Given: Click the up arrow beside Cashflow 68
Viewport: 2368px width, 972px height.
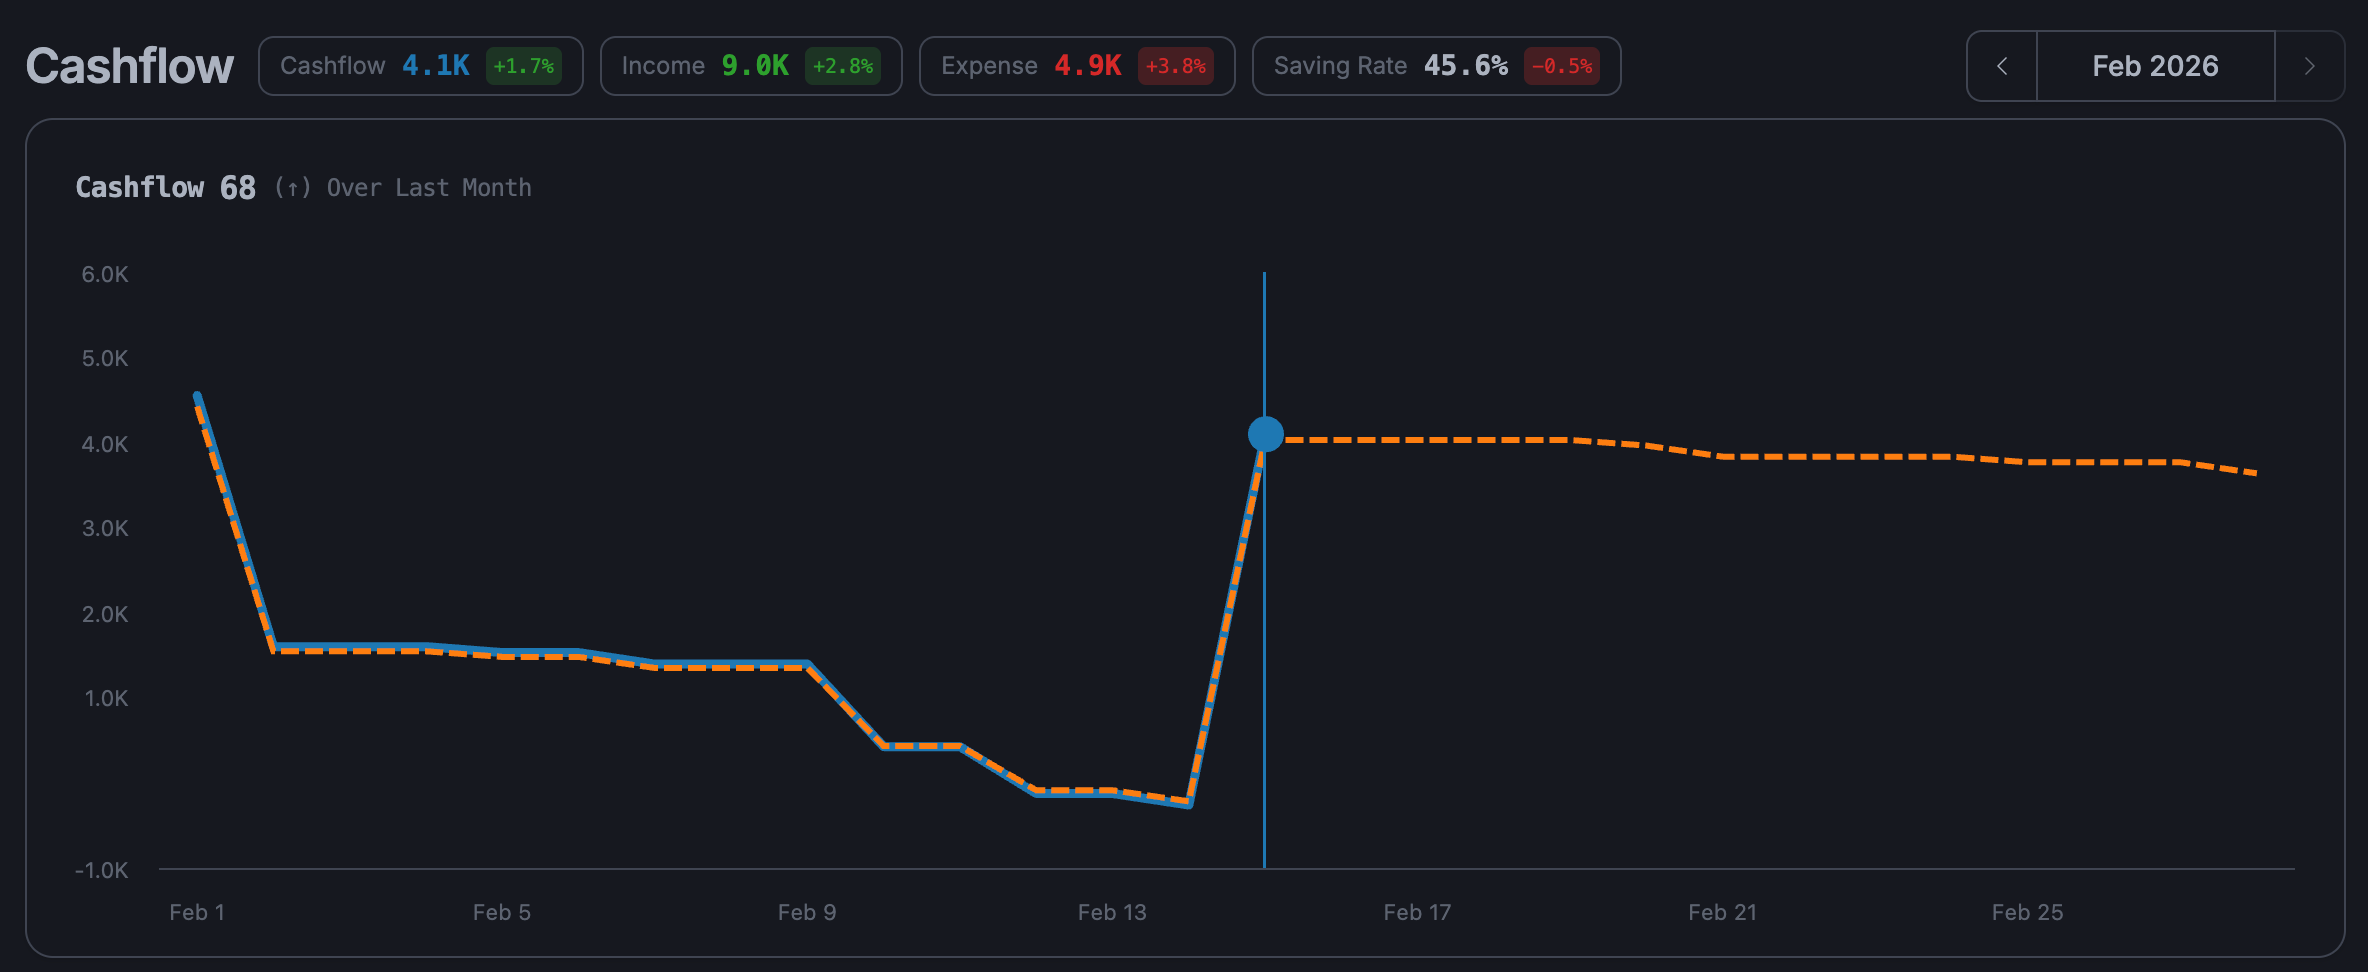Looking at the screenshot, I should click(292, 188).
